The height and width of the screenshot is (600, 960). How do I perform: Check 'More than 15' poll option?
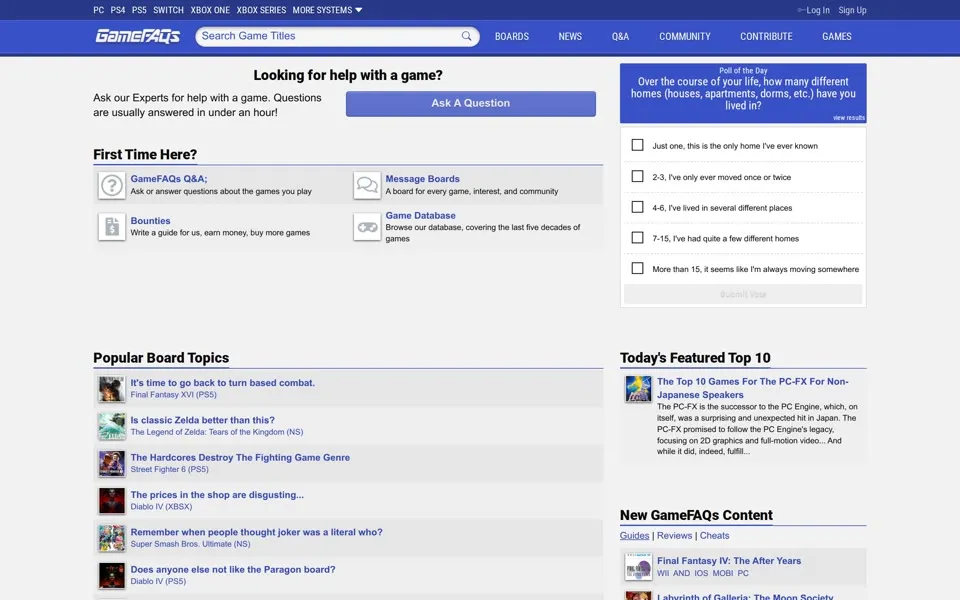pyautogui.click(x=637, y=268)
